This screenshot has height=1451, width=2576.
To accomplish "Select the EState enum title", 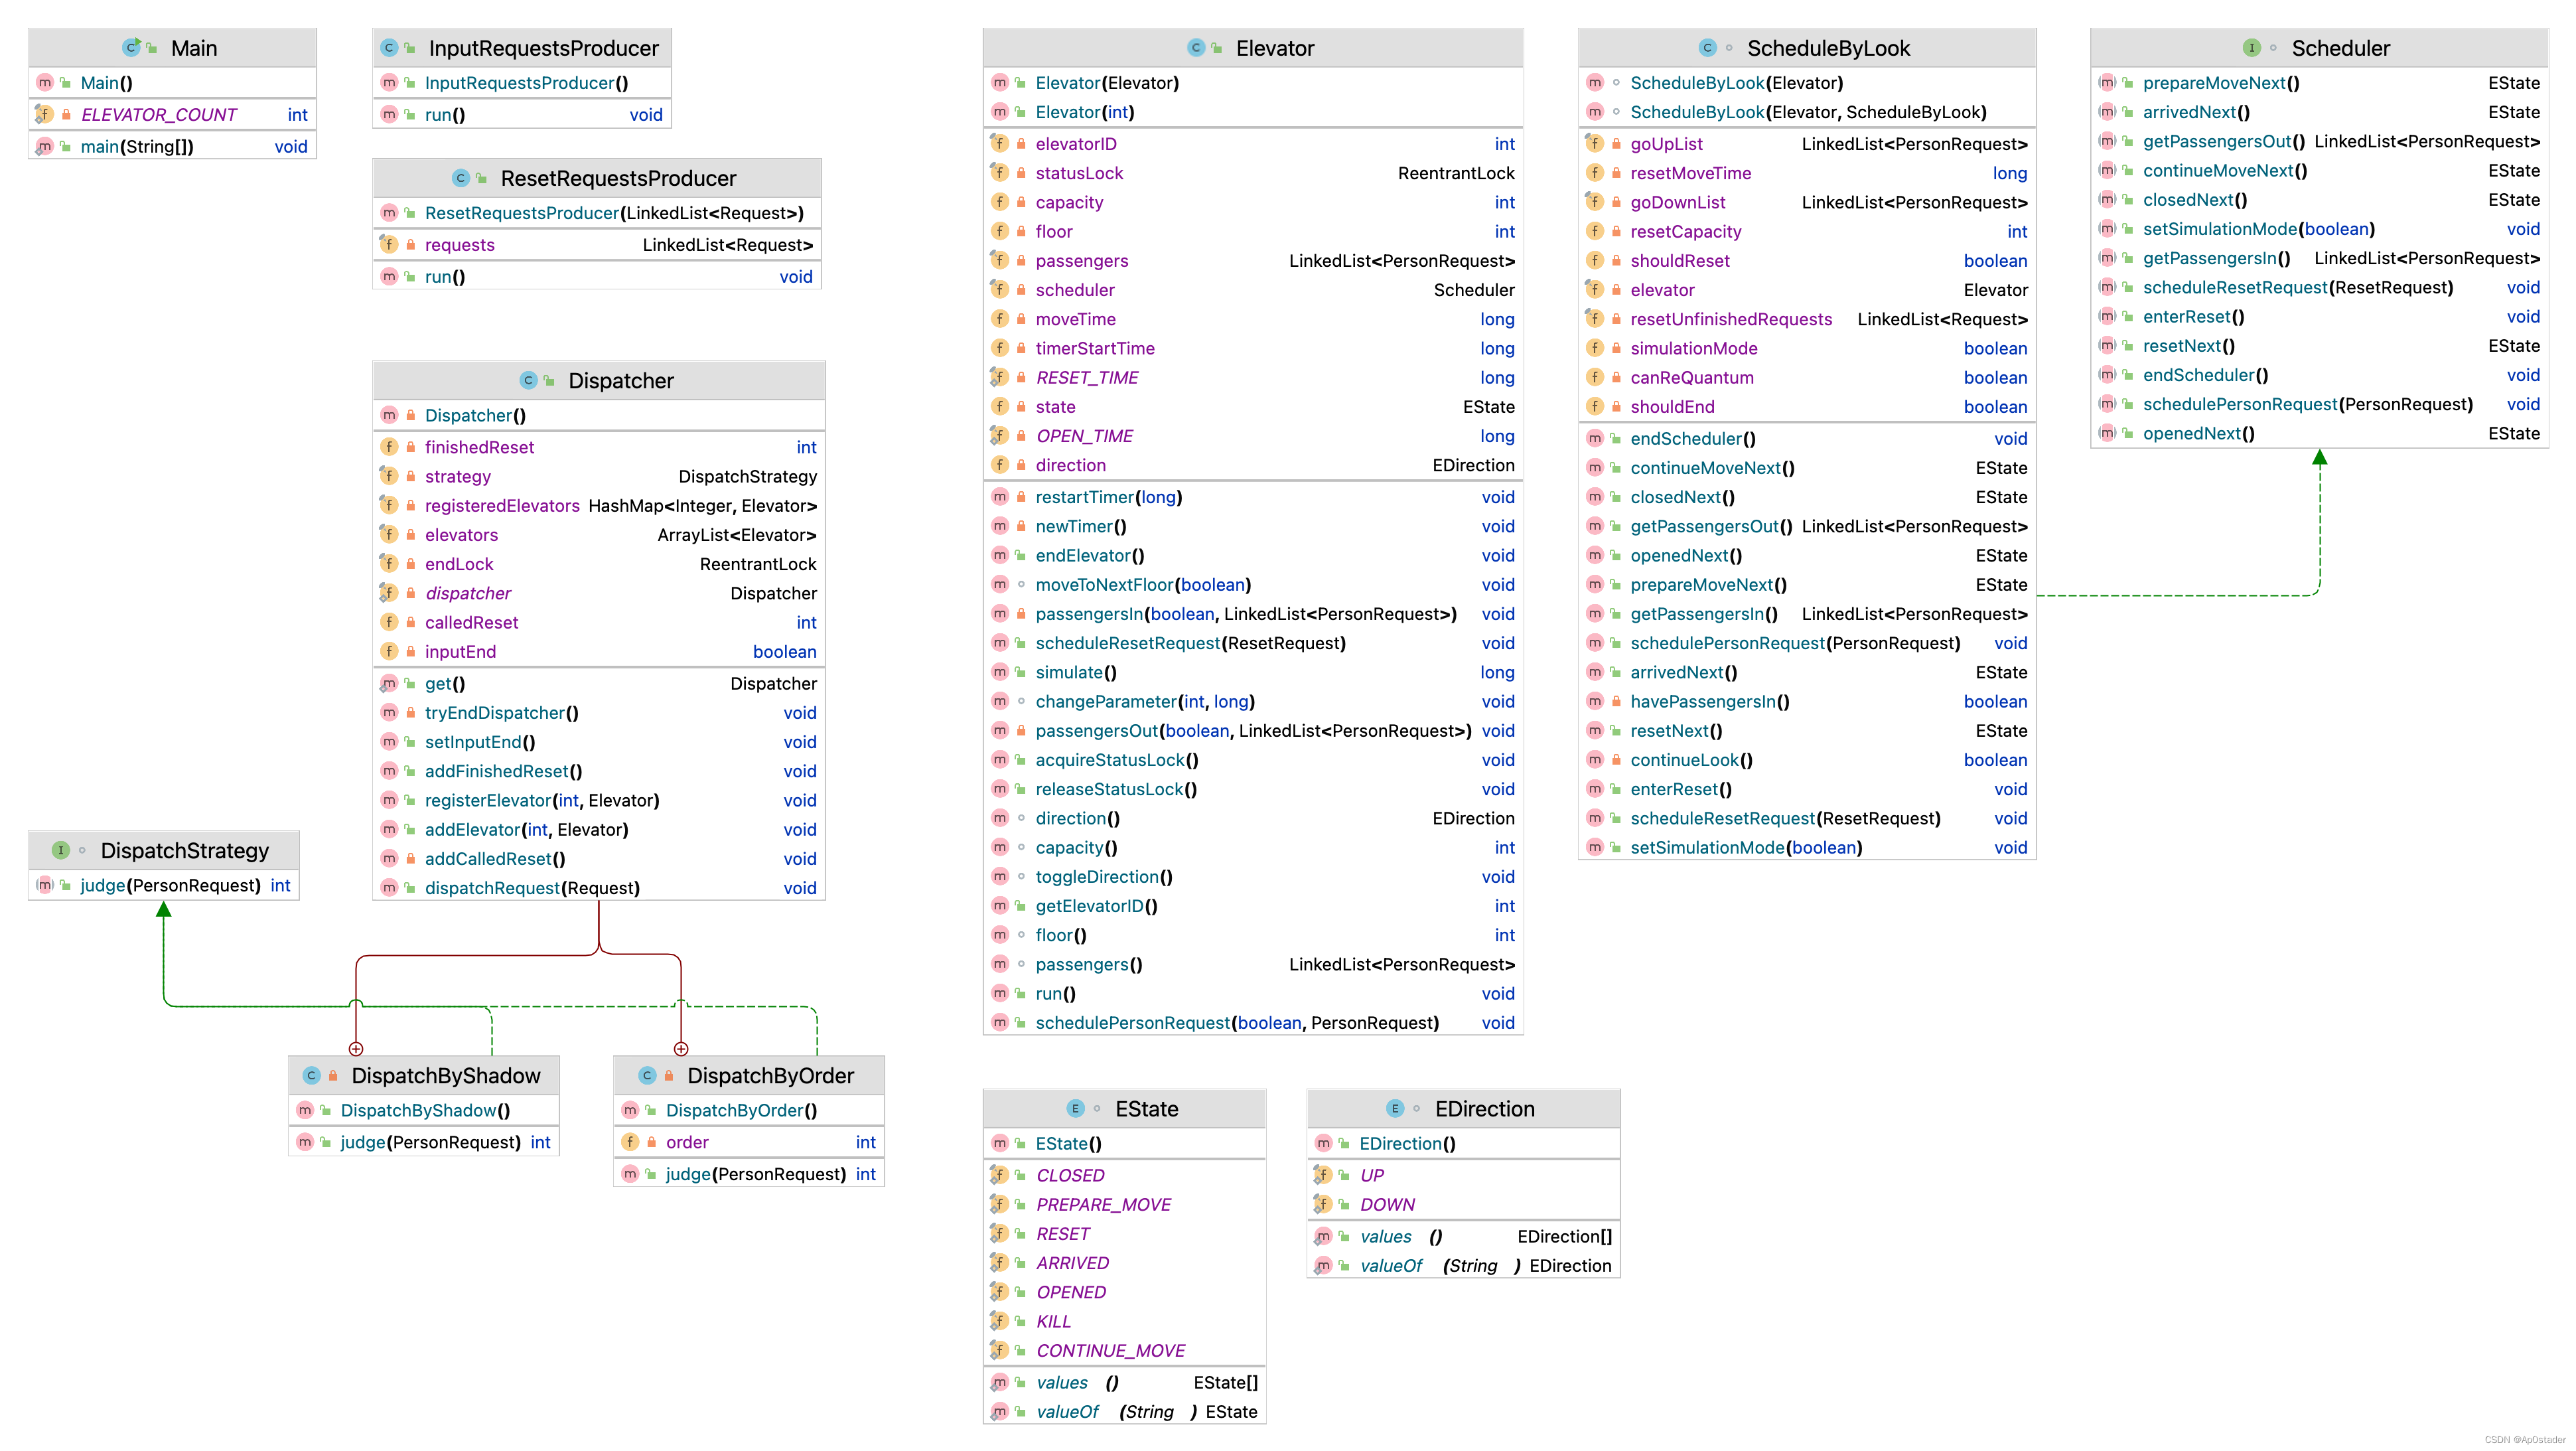I will pos(1147,1109).
